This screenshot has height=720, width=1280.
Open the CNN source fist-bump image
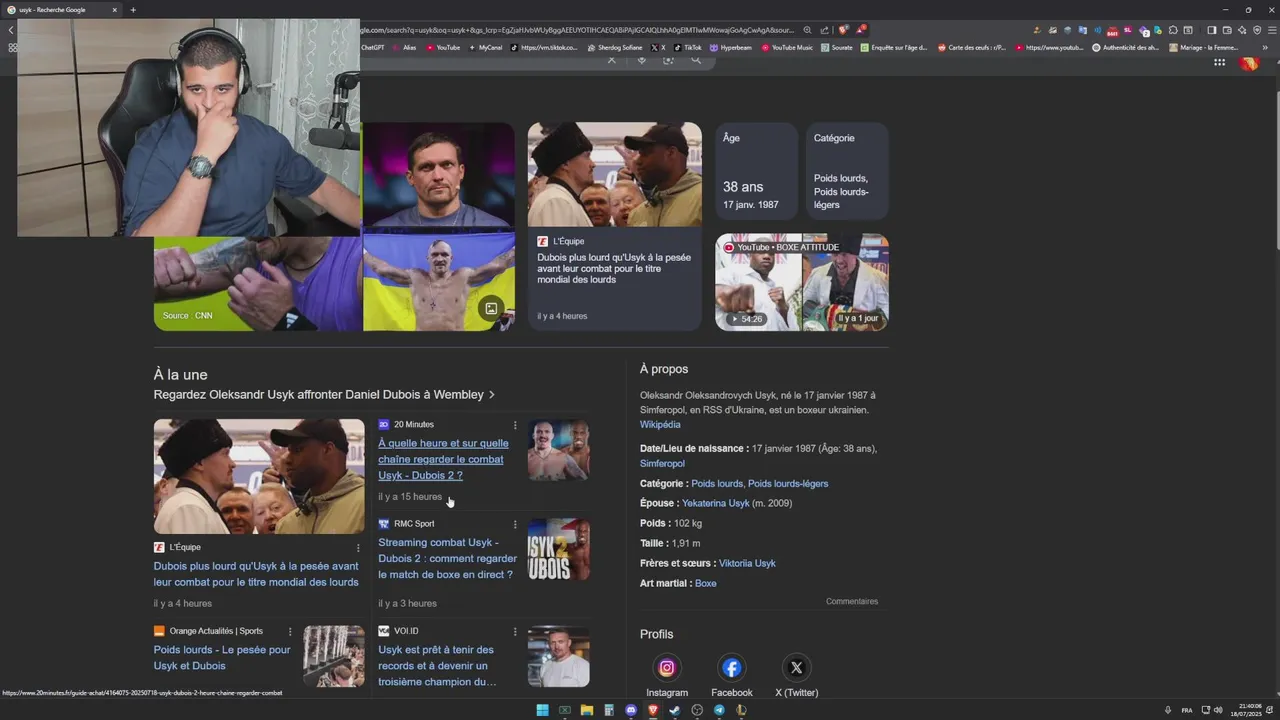click(x=258, y=283)
